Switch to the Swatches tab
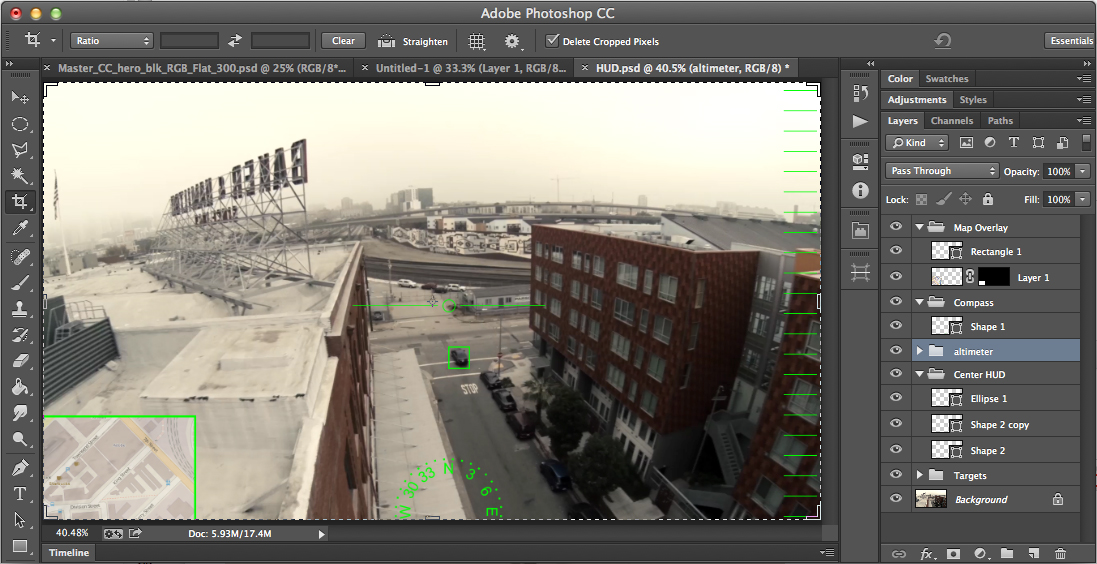The image size is (1097, 564). pos(946,79)
